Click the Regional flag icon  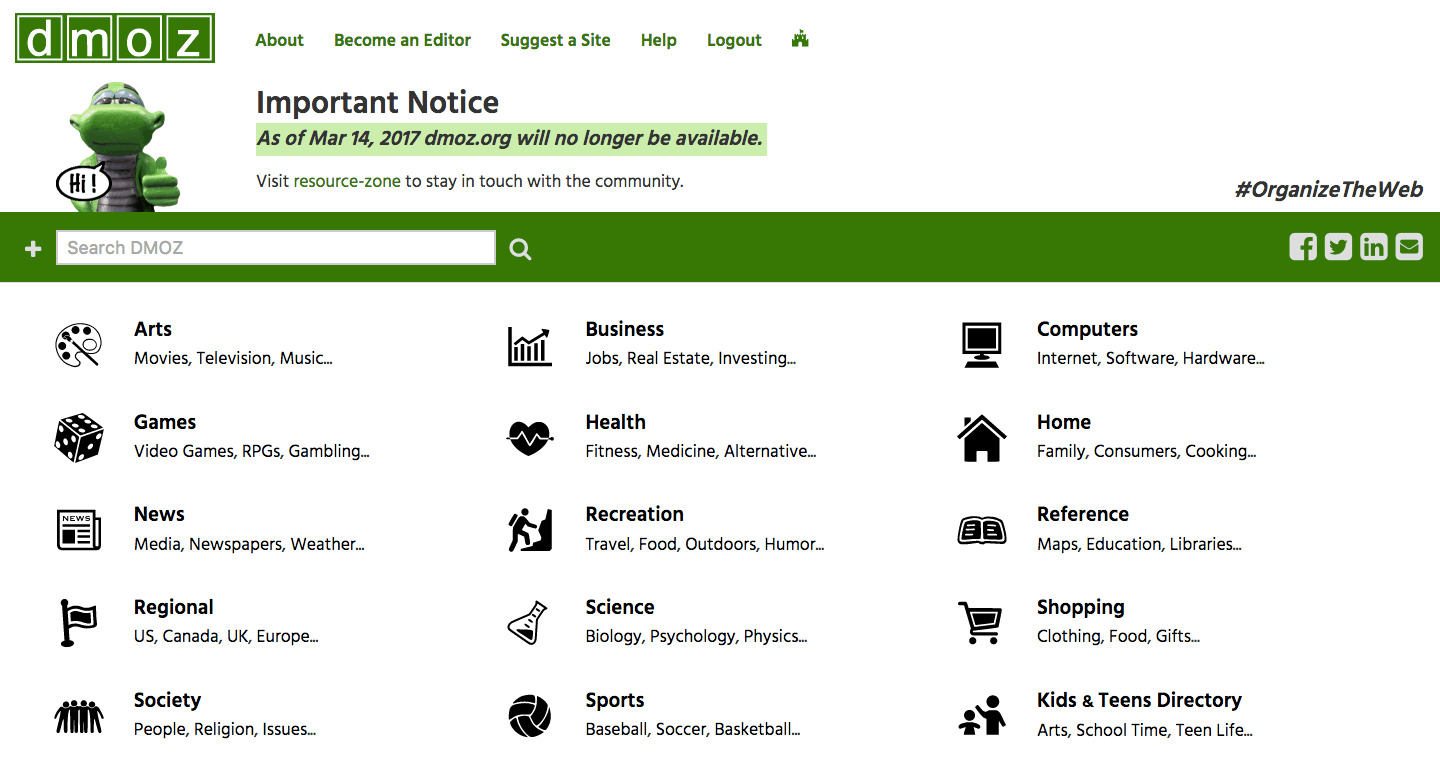[78, 623]
